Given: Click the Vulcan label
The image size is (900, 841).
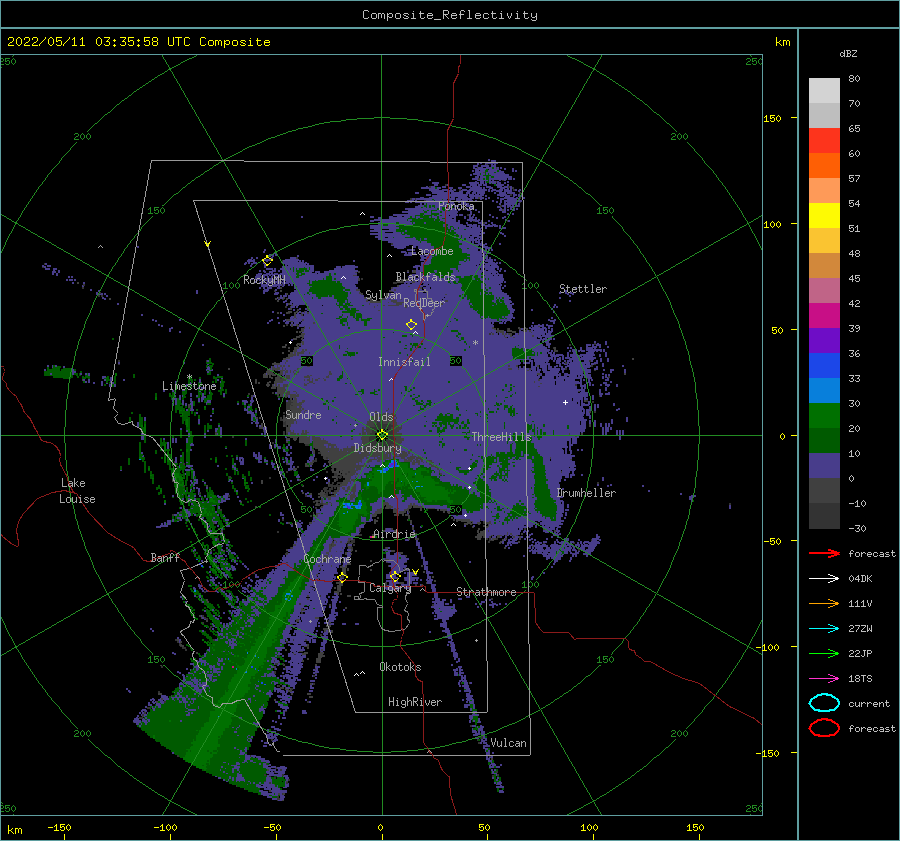Looking at the screenshot, I should (x=509, y=743).
